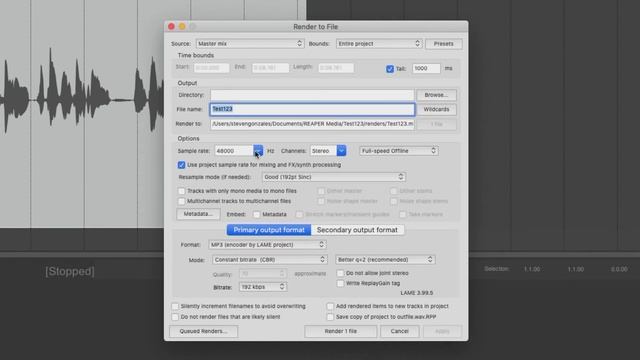The image size is (640, 360).
Task: Open the Bounds dropdown showing Entire project
Action: 378,44
